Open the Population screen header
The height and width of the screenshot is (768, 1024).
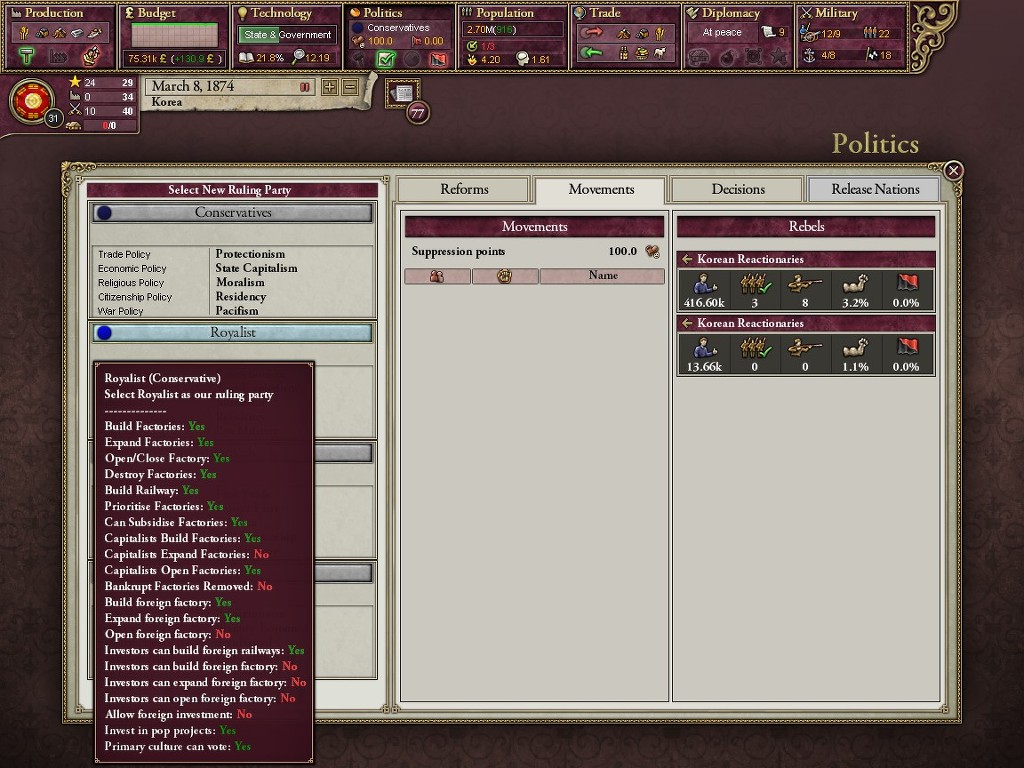click(505, 12)
